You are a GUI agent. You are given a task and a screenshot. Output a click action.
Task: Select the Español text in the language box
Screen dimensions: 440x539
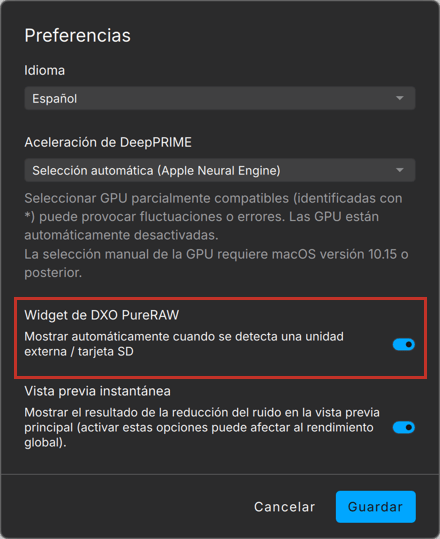pyautogui.click(x=55, y=99)
